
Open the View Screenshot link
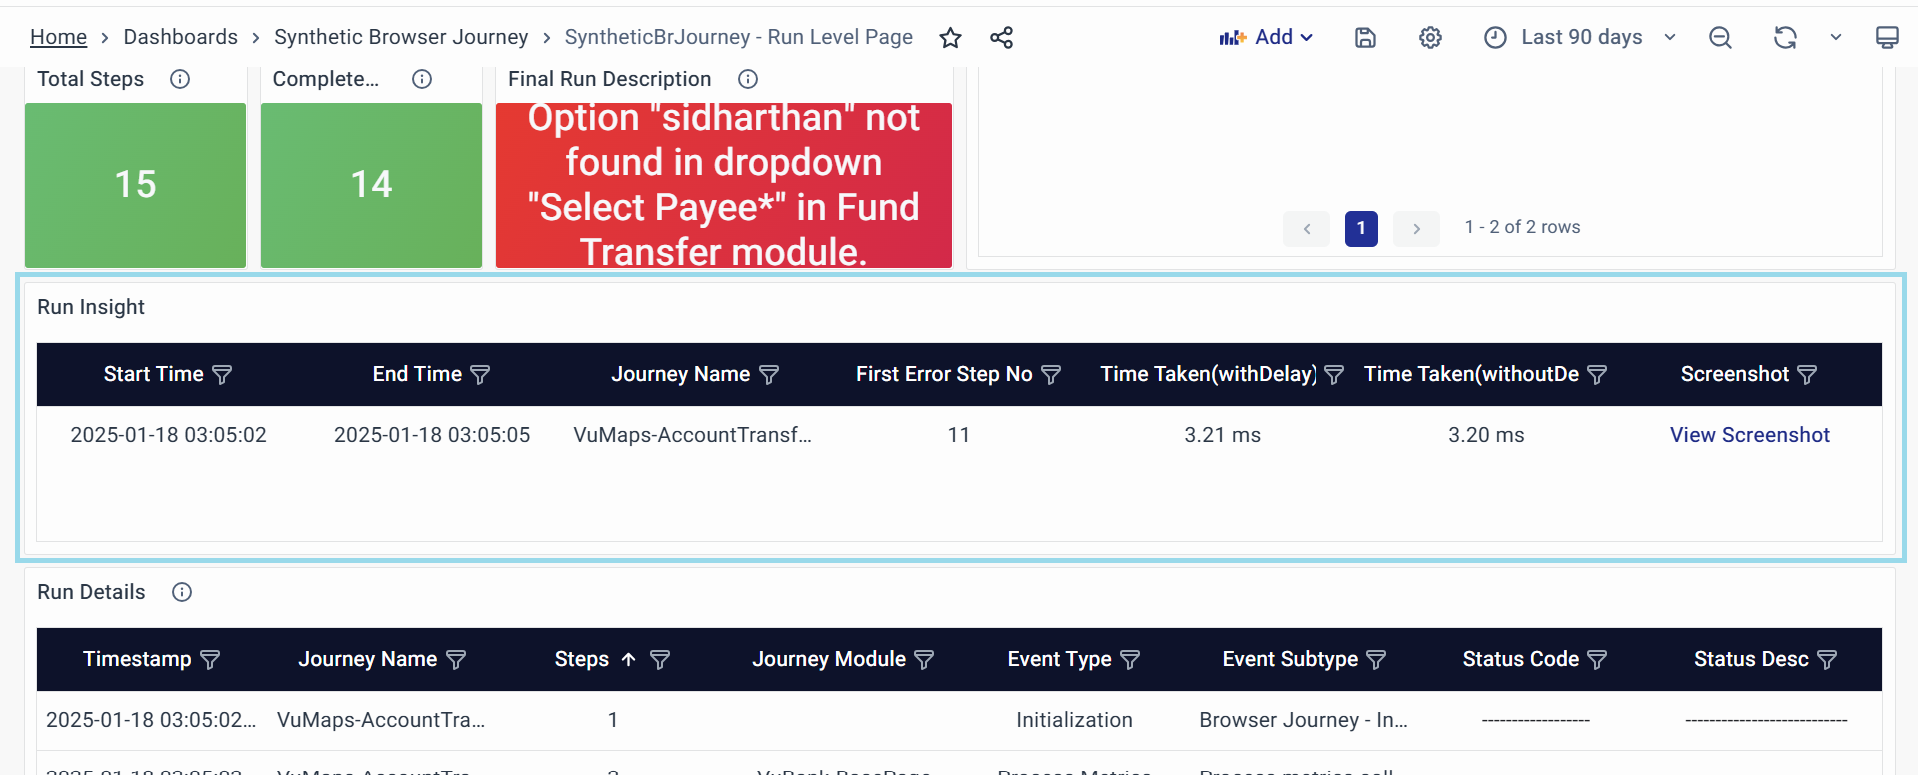click(1749, 435)
